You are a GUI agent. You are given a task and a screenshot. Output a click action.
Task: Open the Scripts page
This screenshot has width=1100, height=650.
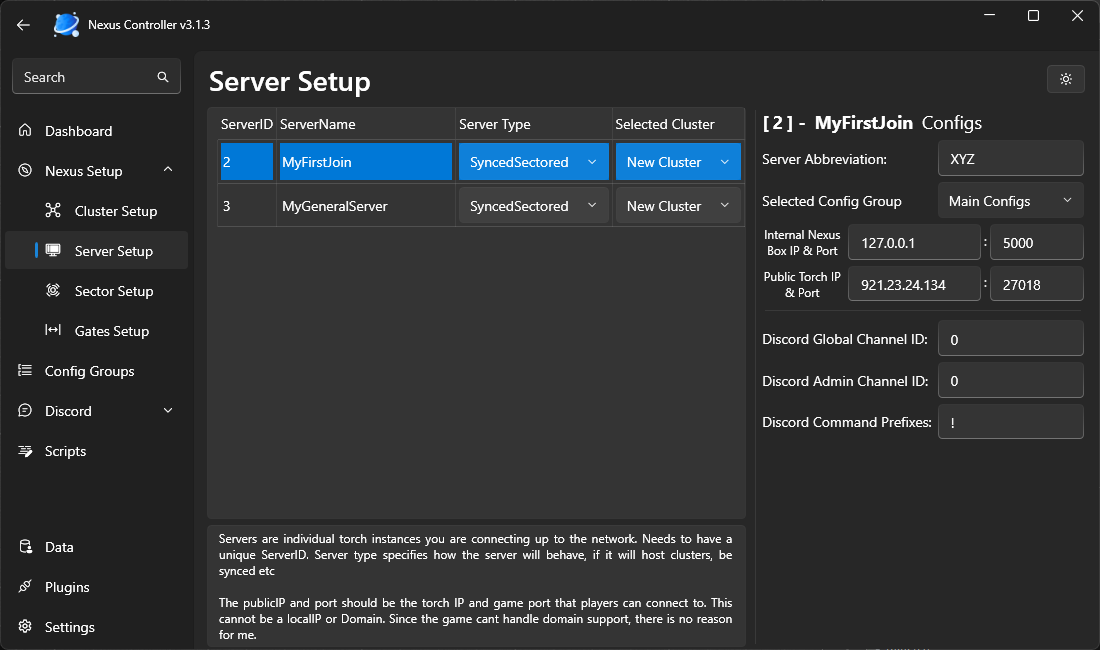click(65, 451)
